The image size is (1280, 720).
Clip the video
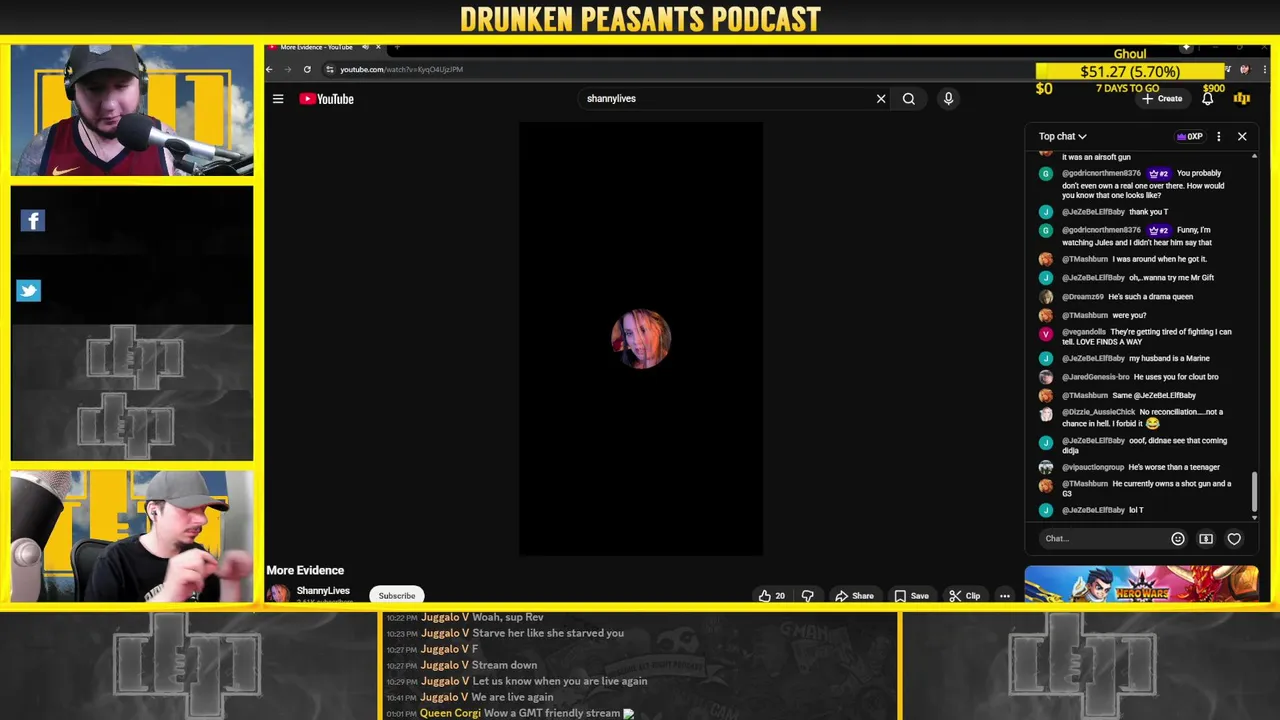[x=964, y=595]
